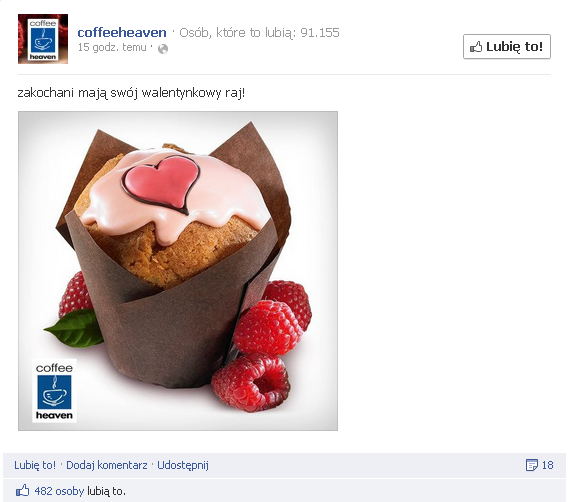Click the page likes count 91.155

(320, 33)
